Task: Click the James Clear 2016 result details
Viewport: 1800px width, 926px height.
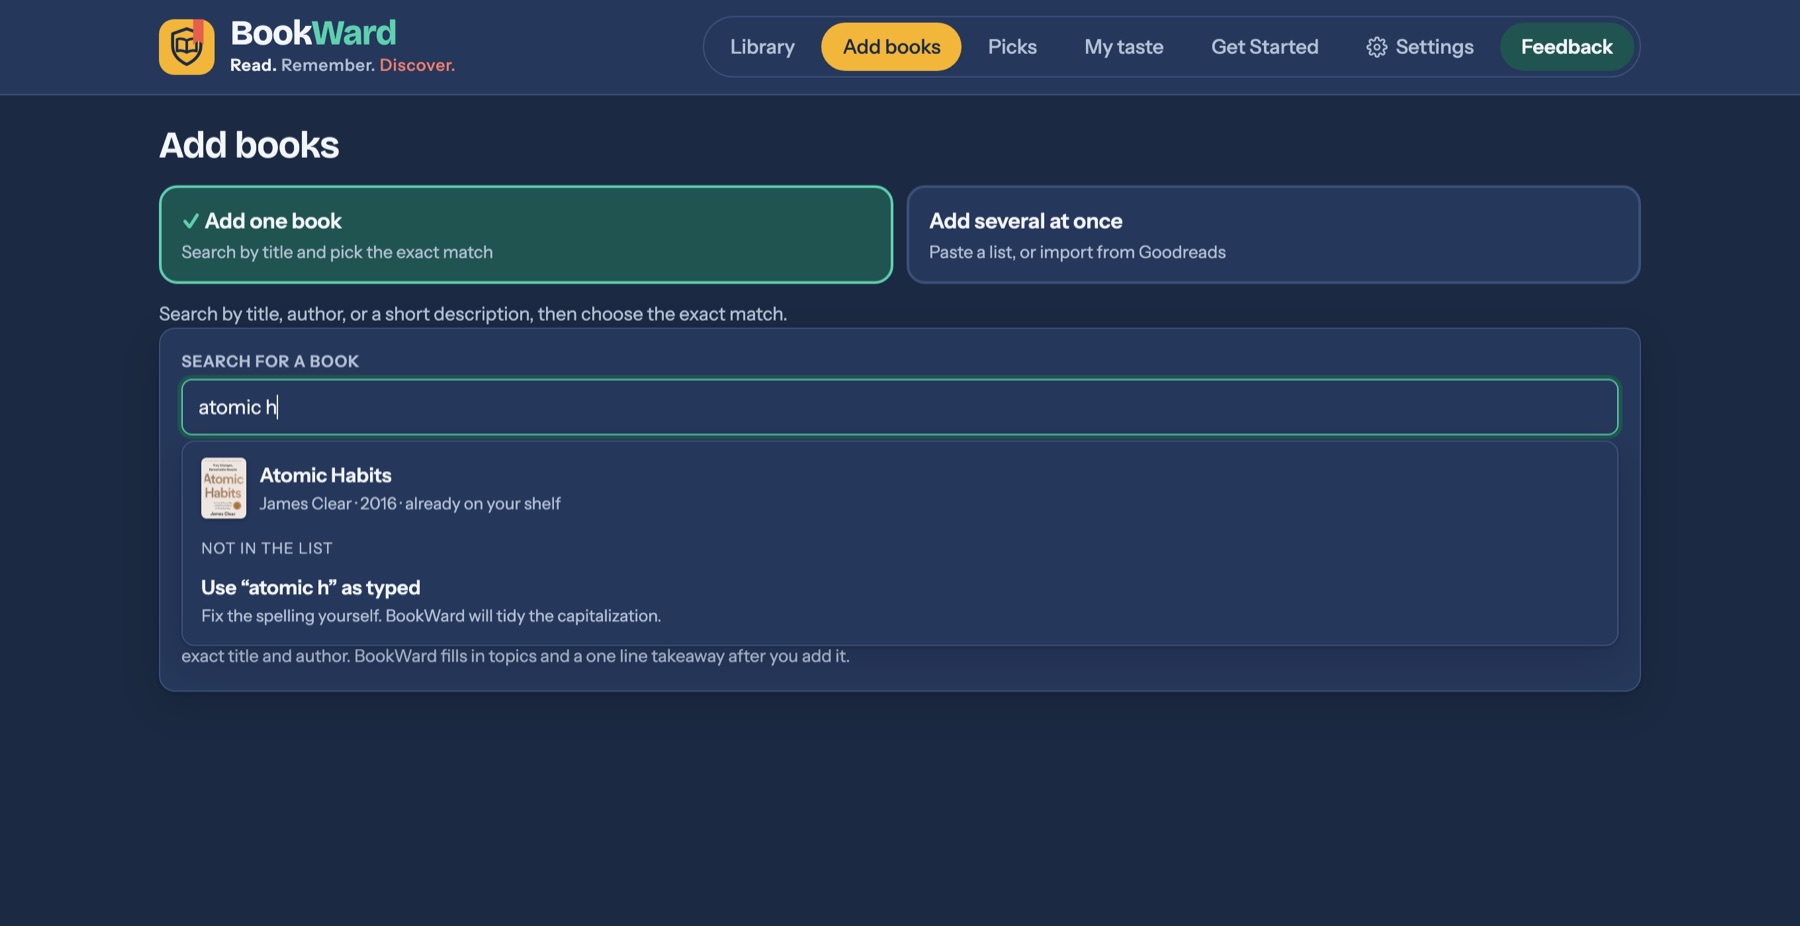Action: click(410, 504)
